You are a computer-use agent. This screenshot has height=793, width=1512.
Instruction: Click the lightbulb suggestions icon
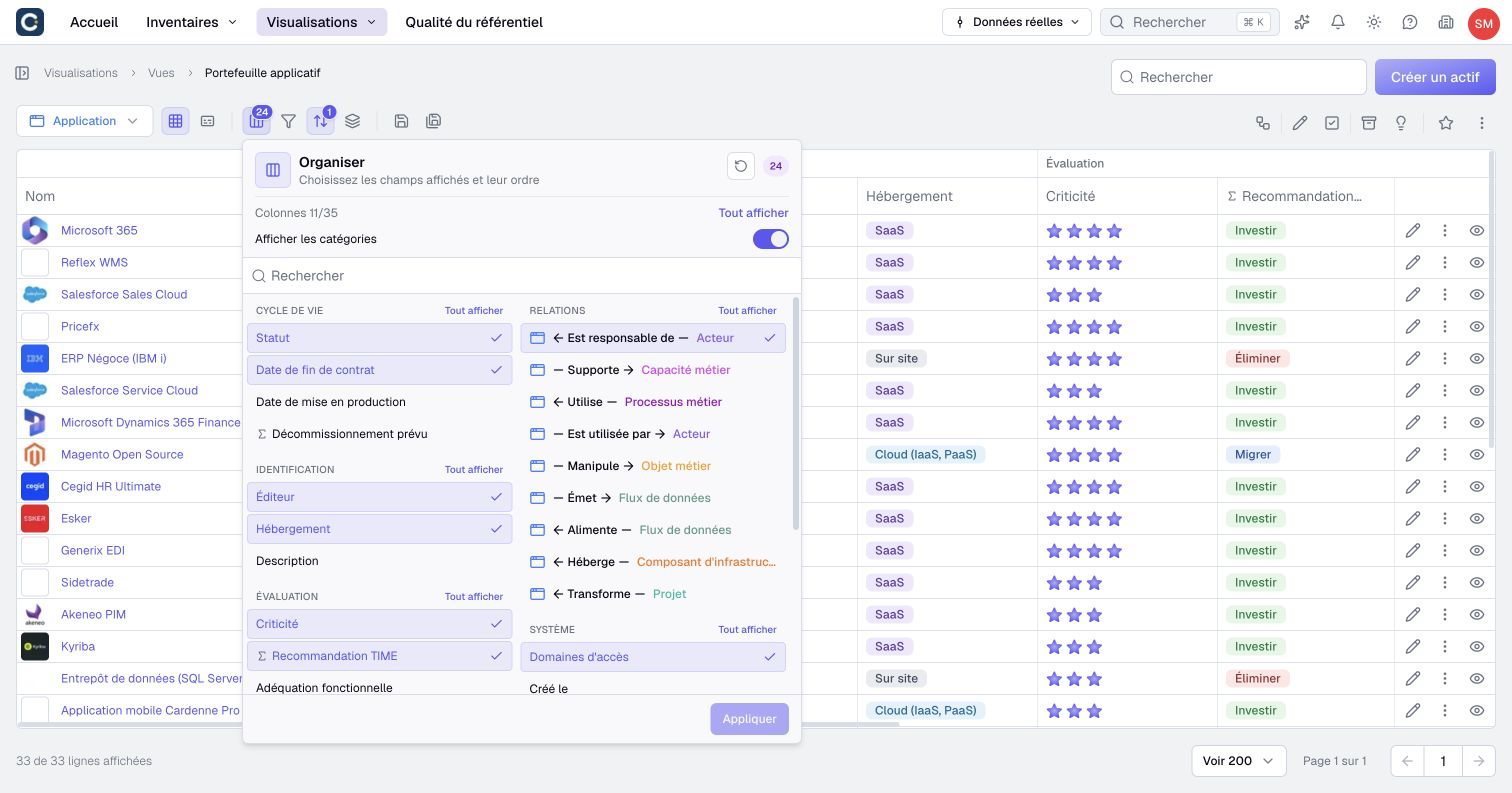click(x=1401, y=123)
